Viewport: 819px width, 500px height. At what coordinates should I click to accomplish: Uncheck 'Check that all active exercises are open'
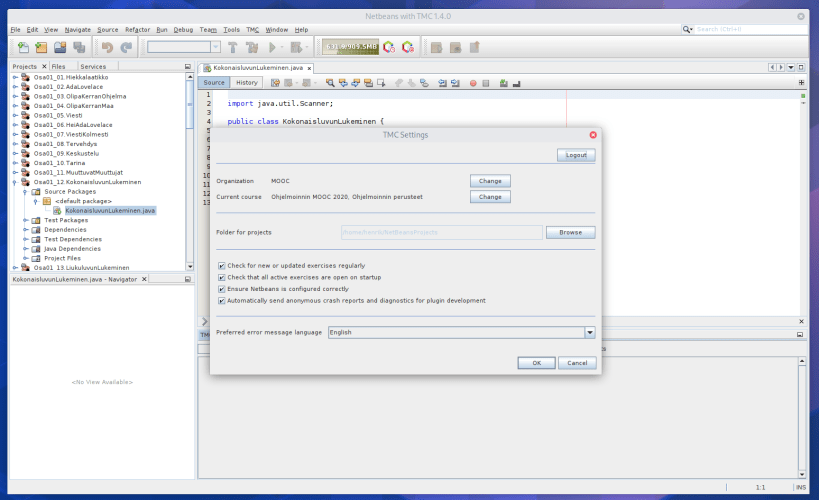(221, 277)
